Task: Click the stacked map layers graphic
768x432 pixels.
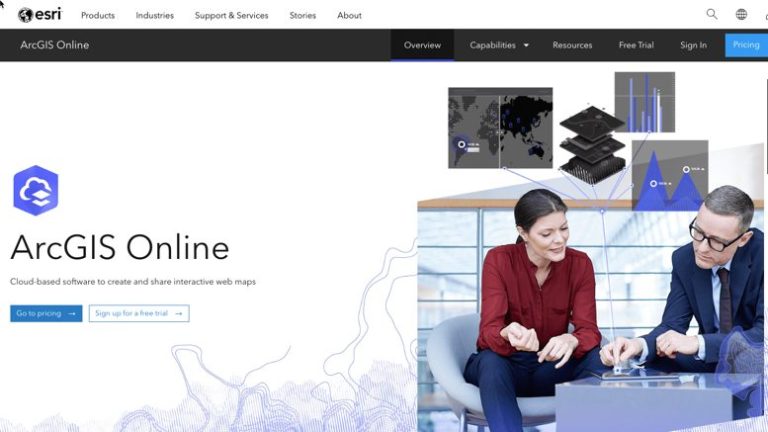Action: coord(592,144)
